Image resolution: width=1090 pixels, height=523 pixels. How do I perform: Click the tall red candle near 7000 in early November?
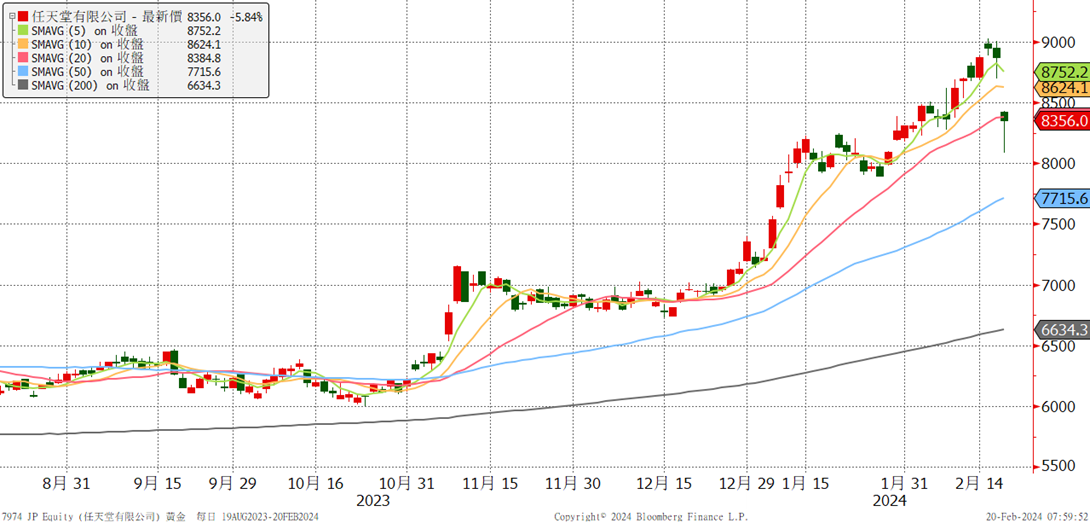(x=457, y=284)
